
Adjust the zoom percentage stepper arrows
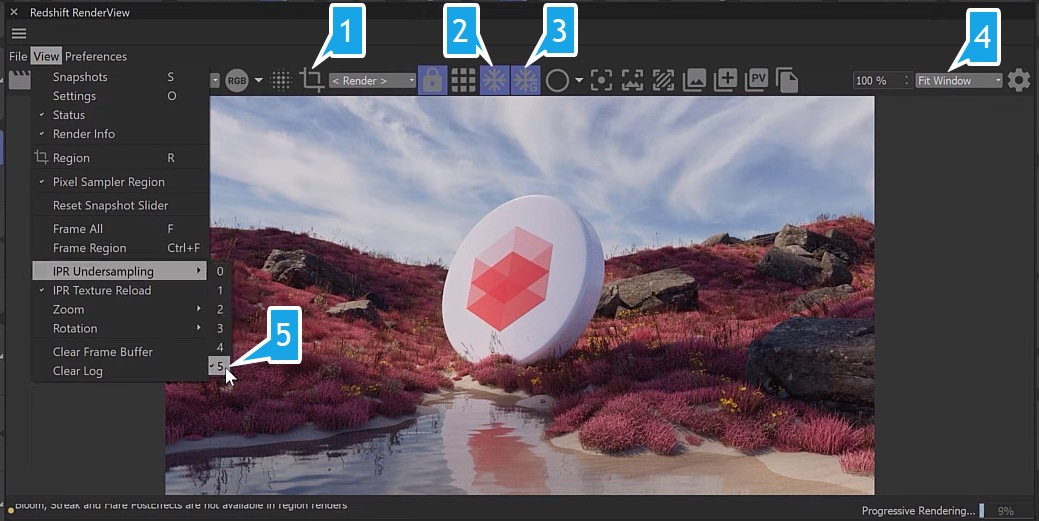907,81
